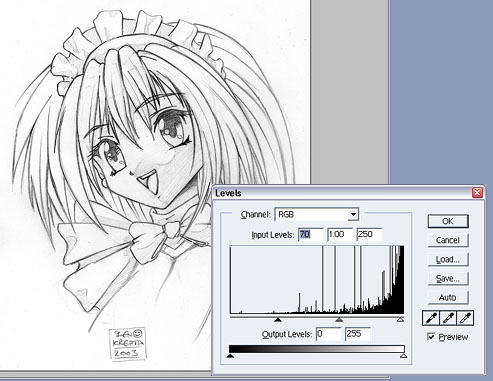Click the Load... button
Image resolution: width=493 pixels, height=381 pixels.
pos(448,259)
